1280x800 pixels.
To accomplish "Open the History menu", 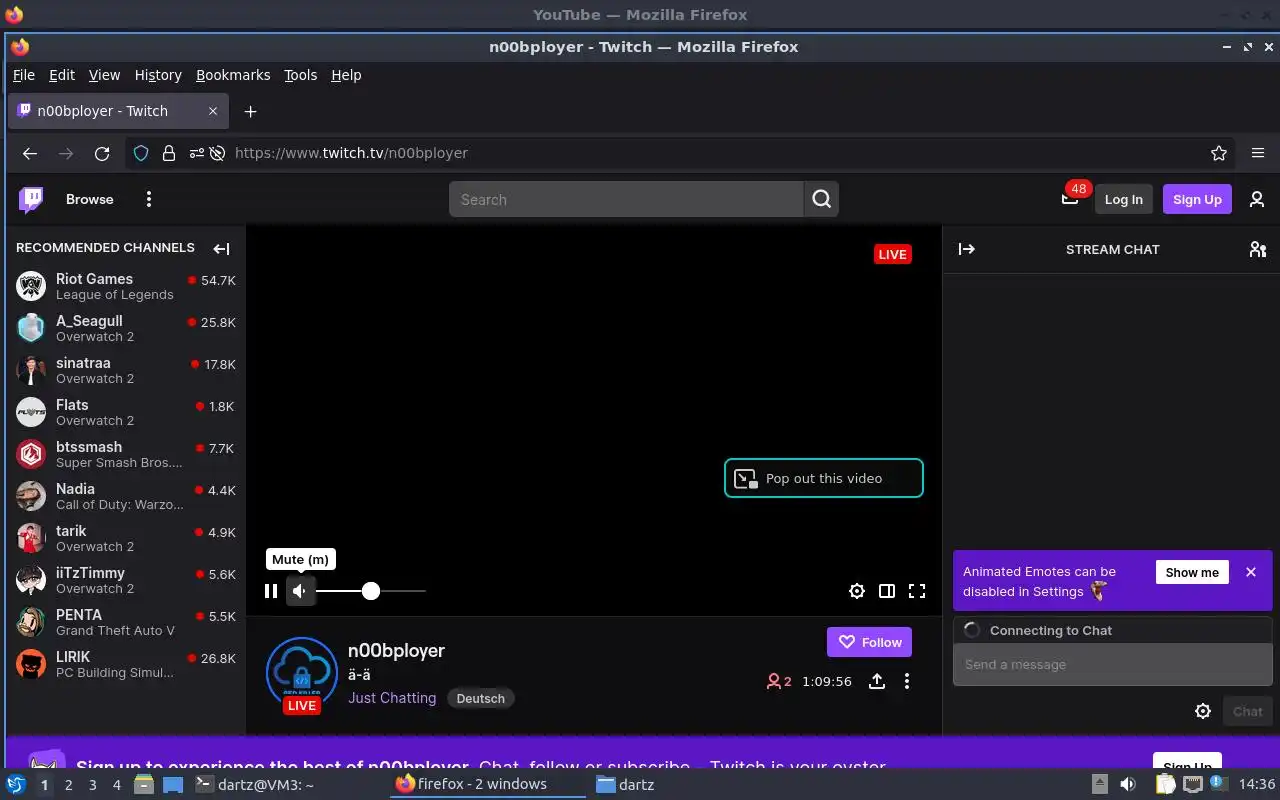I will (158, 75).
